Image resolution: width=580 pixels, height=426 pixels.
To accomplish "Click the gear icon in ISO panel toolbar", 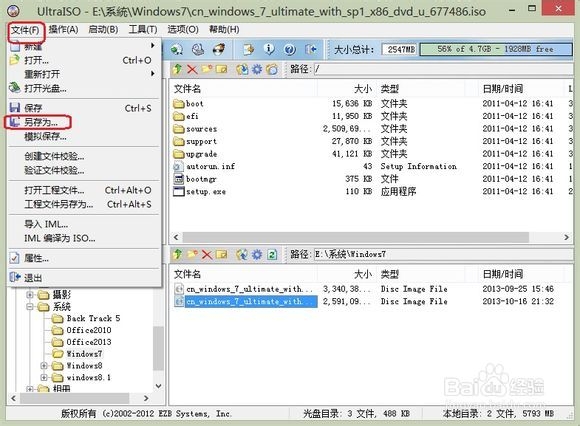I will tap(257, 69).
